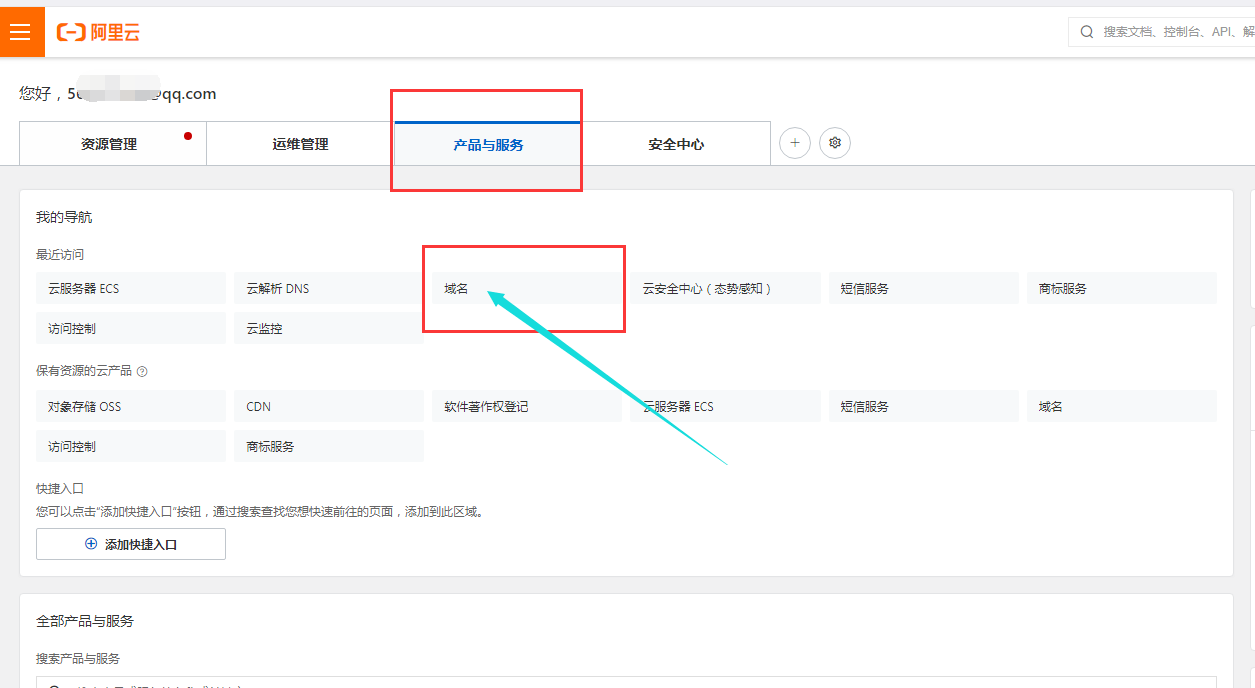The image size is (1255, 688).
Task: Open CDN product
Action: 329,406
